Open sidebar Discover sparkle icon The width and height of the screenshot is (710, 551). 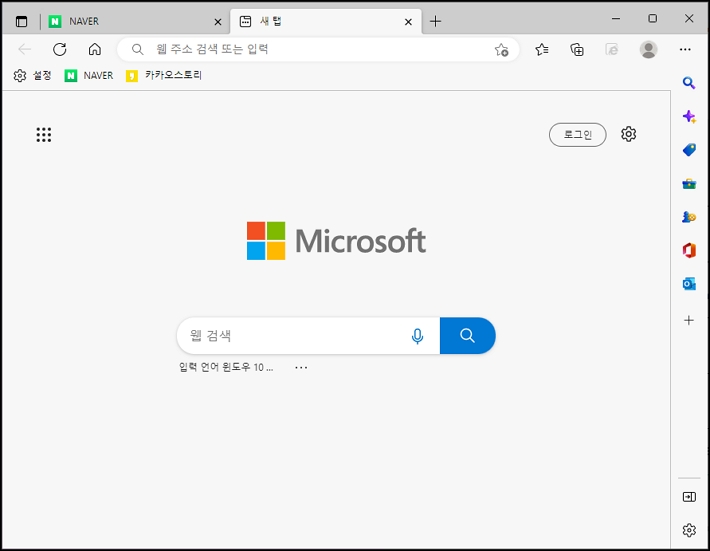click(689, 116)
